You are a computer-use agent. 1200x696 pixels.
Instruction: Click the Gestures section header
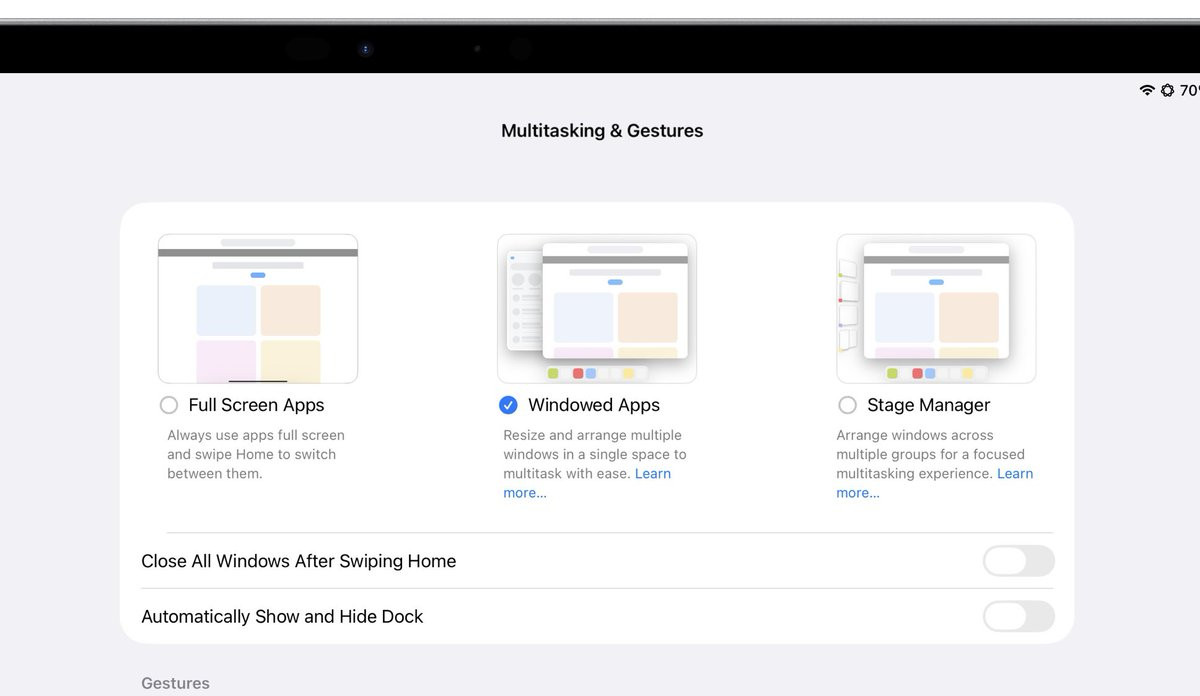coord(176,683)
